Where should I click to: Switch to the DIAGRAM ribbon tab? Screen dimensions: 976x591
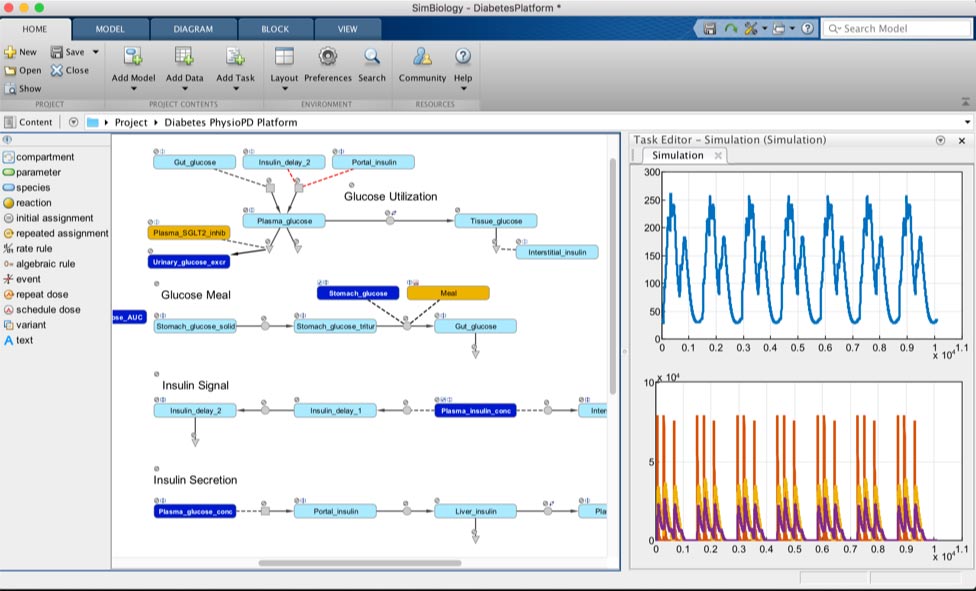click(x=193, y=29)
